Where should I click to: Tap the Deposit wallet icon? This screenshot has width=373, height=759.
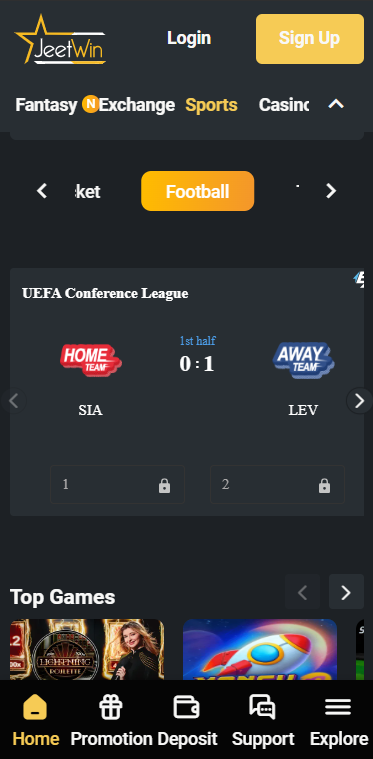point(187,707)
